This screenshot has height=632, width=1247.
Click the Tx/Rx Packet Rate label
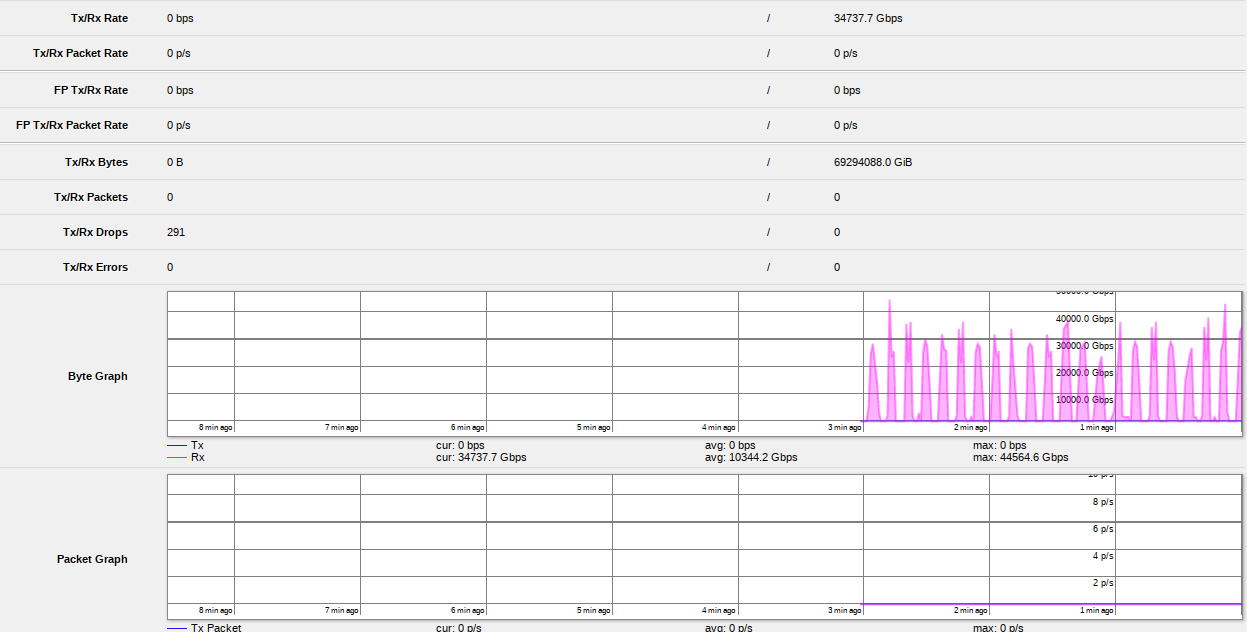pos(80,53)
